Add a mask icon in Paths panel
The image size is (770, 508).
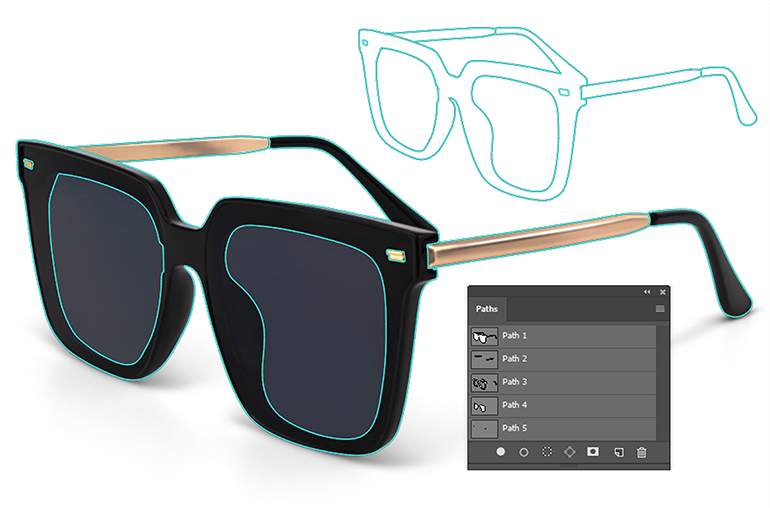pos(593,451)
